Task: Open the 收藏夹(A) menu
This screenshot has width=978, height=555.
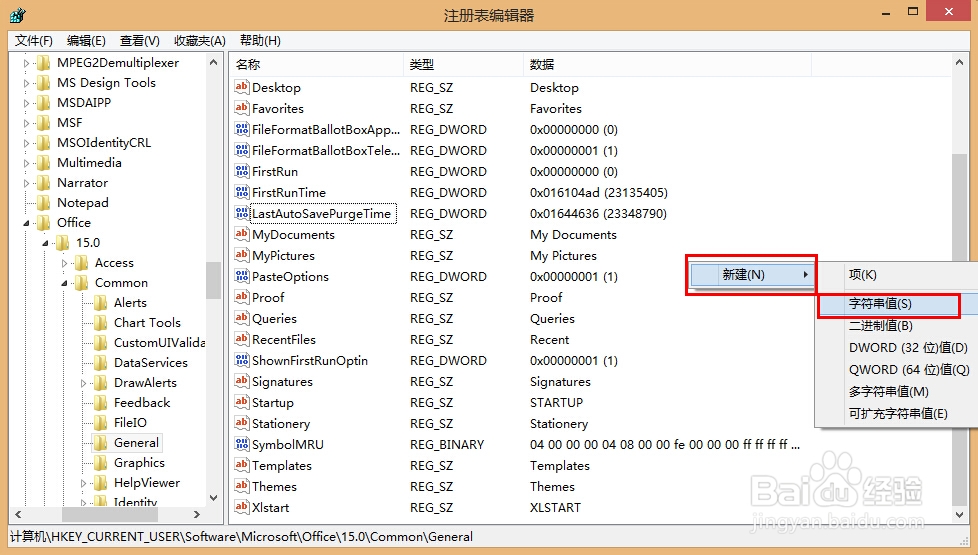Action: click(200, 41)
